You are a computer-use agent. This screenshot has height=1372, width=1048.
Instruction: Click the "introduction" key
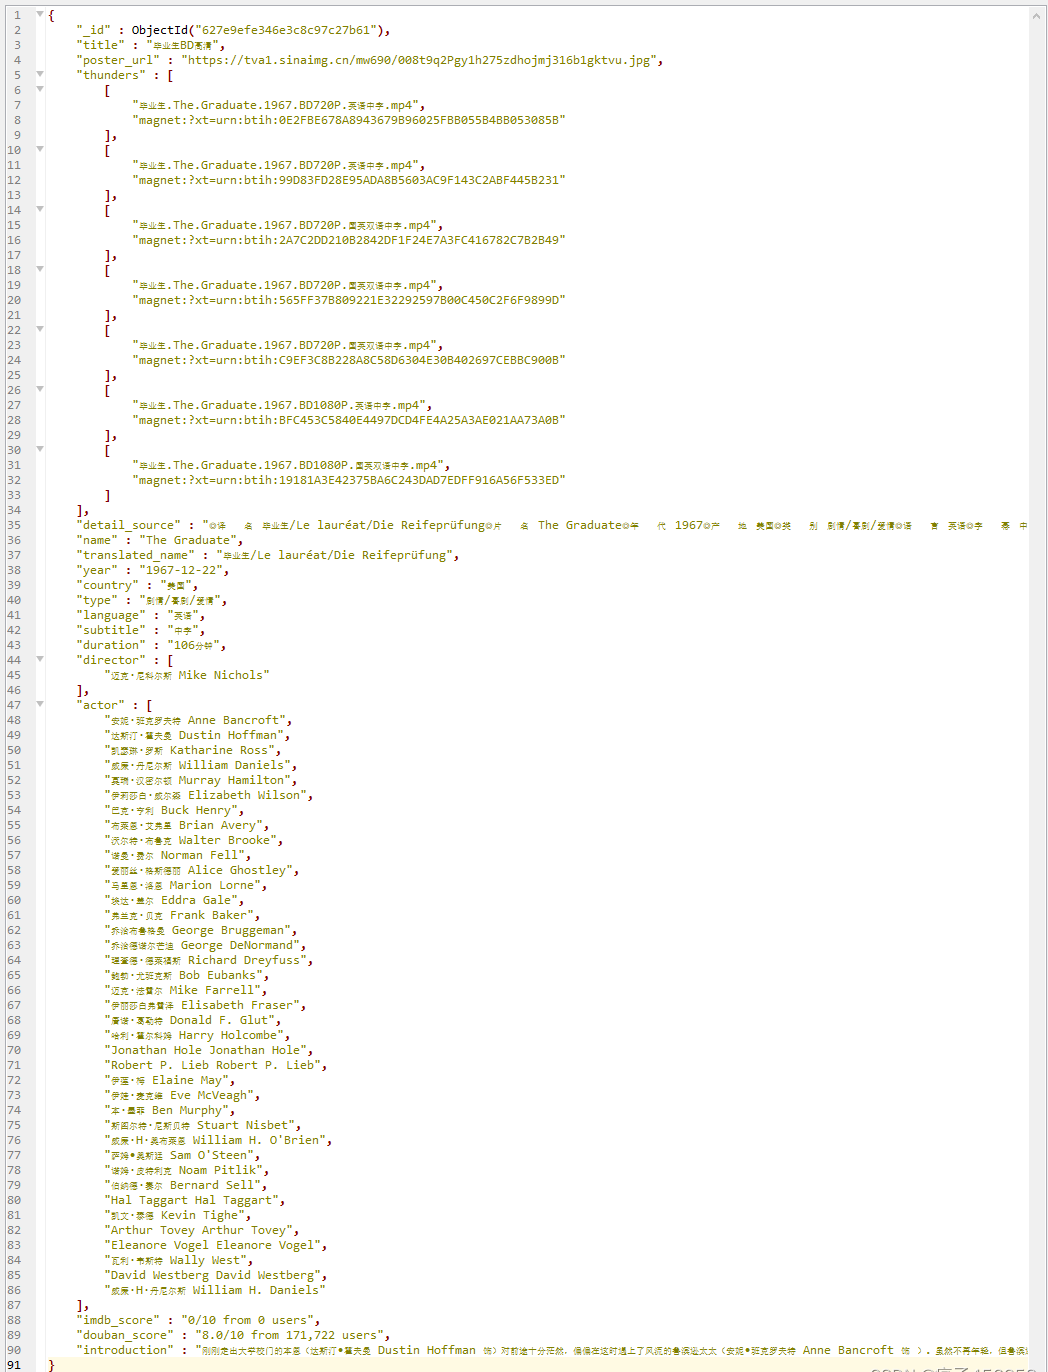tap(124, 1350)
